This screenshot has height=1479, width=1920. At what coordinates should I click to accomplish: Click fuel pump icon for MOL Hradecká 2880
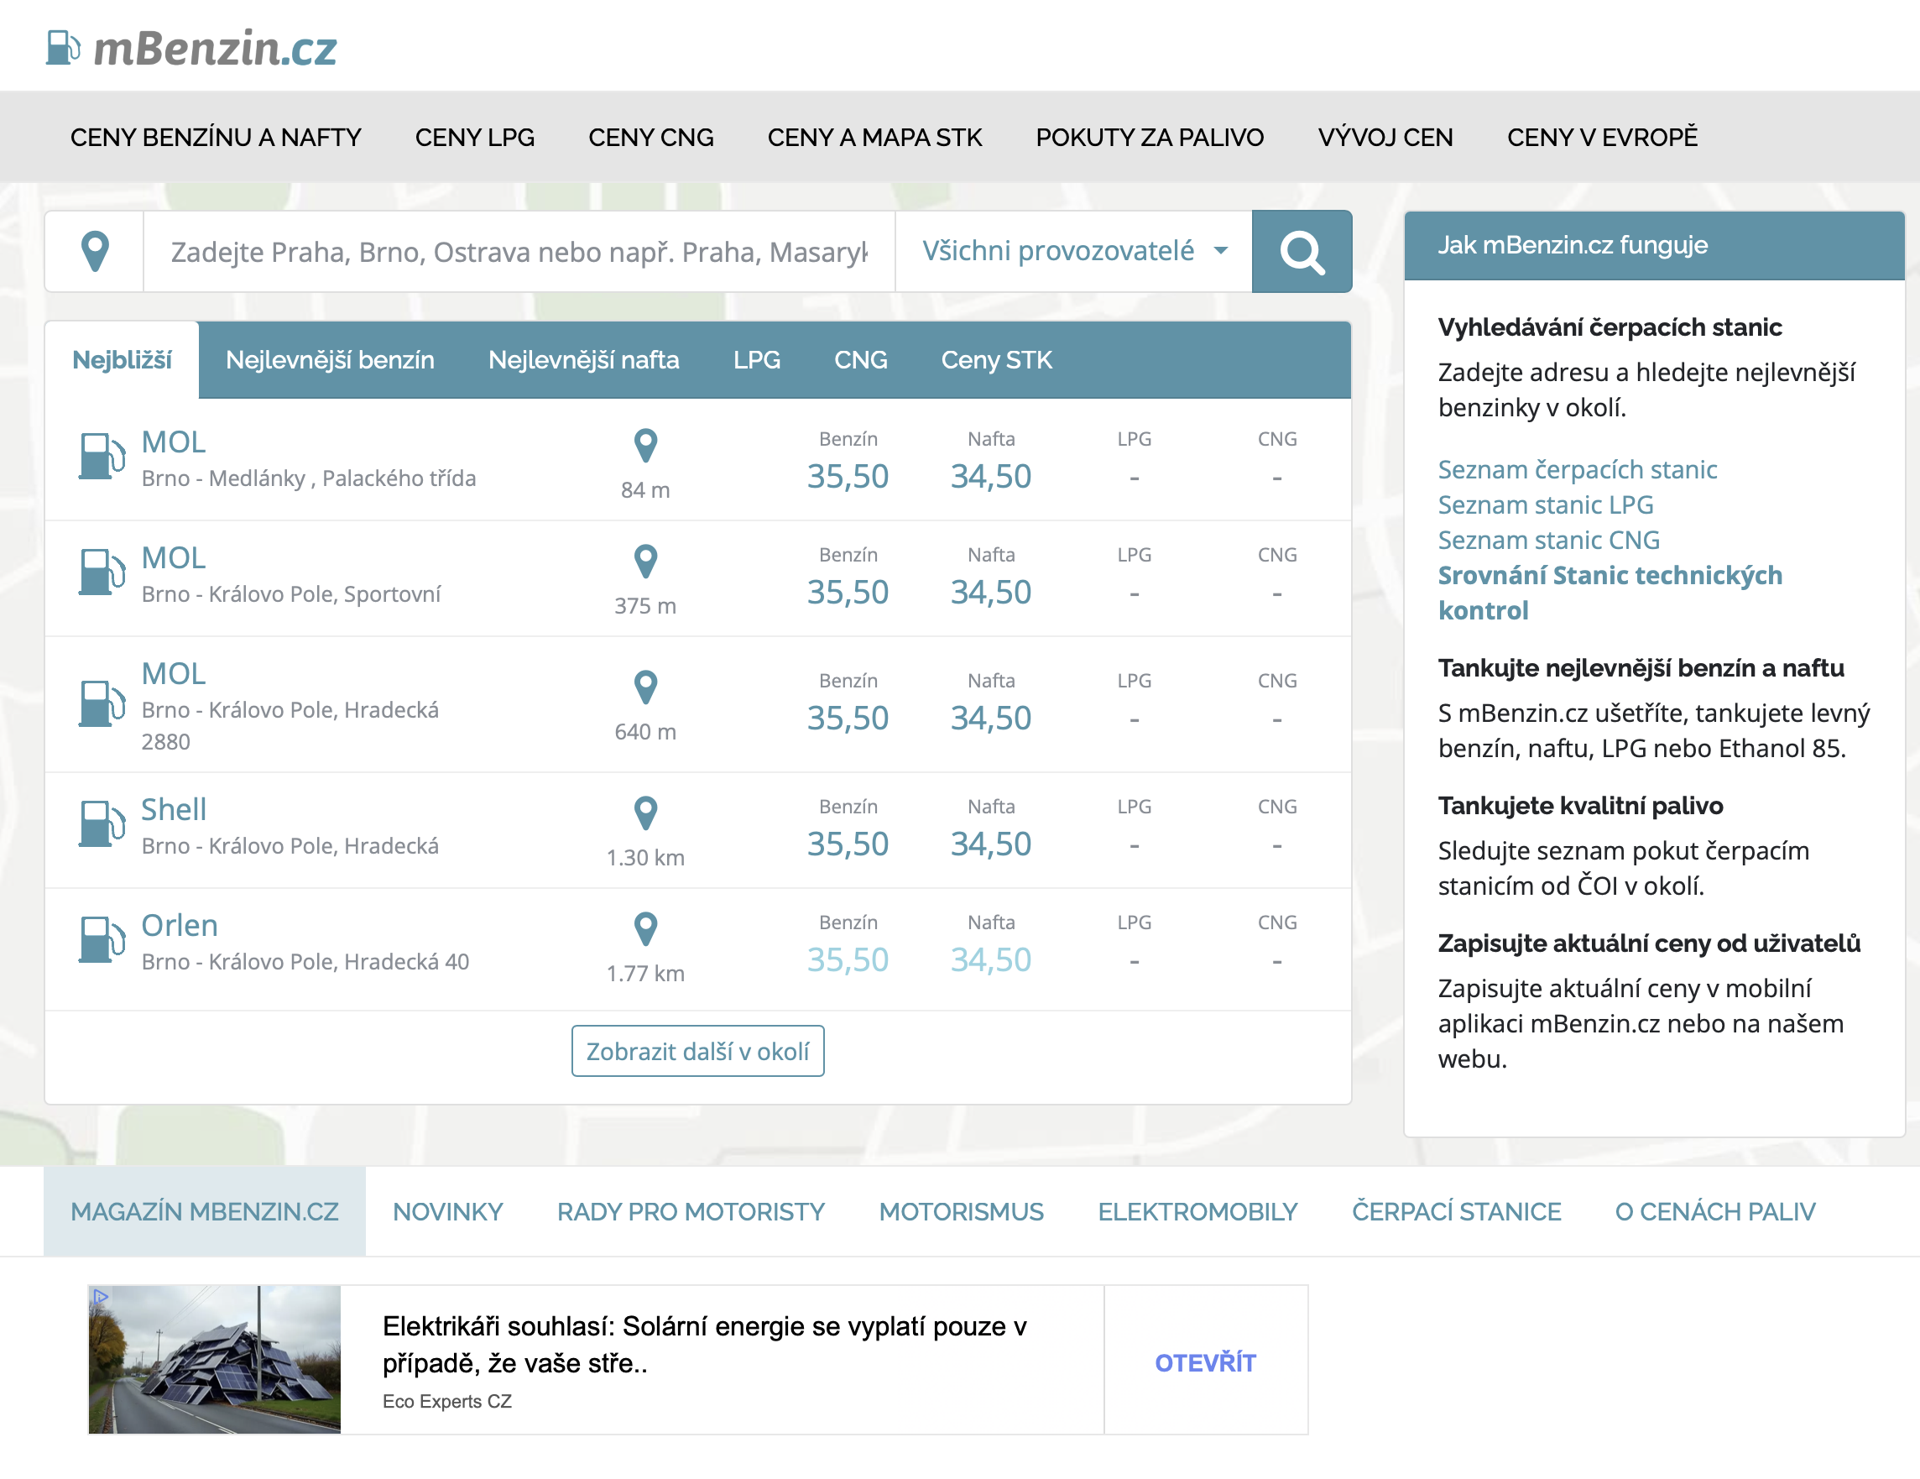pos(101,704)
